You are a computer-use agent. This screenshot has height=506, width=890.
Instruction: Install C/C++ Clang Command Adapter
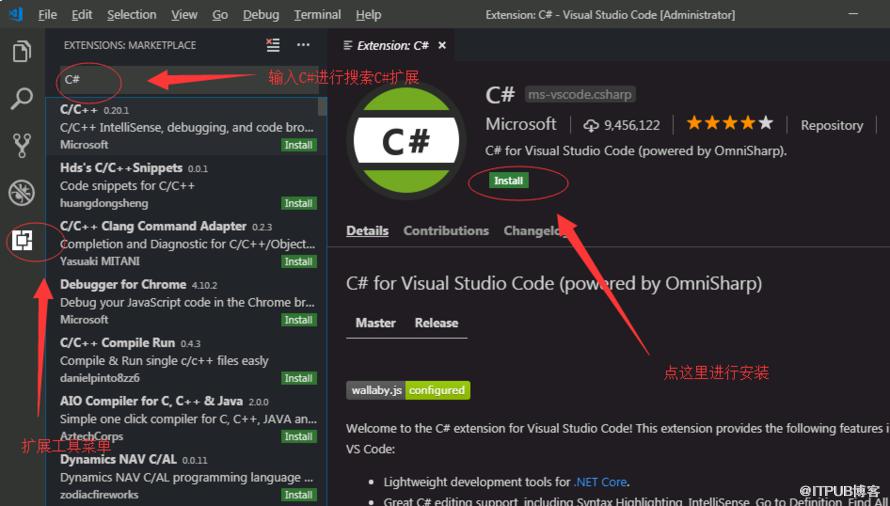coord(299,262)
